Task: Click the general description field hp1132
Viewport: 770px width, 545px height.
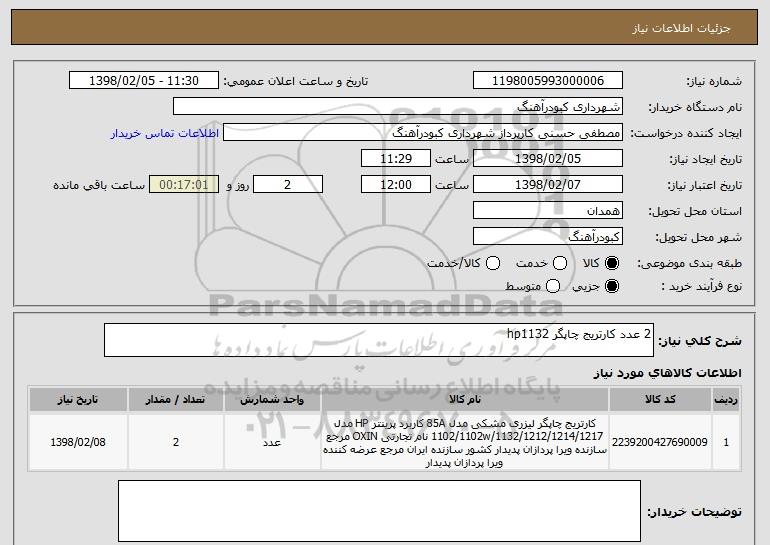Action: tap(379, 340)
